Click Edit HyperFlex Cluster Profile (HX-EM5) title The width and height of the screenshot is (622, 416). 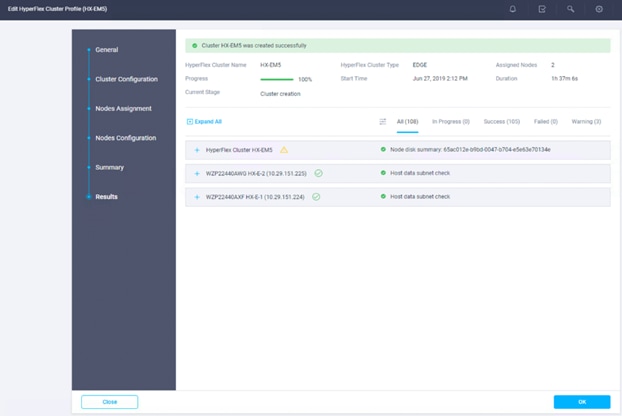click(58, 9)
